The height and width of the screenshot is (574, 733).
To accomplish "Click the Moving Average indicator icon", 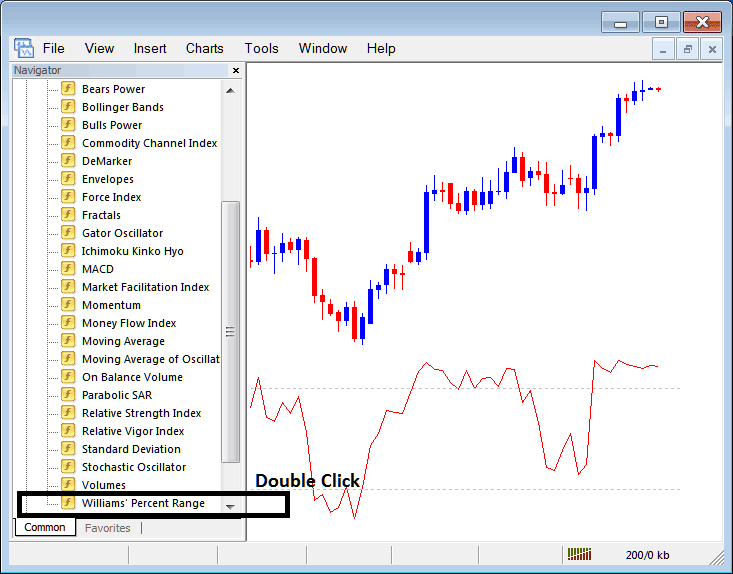I will point(68,340).
